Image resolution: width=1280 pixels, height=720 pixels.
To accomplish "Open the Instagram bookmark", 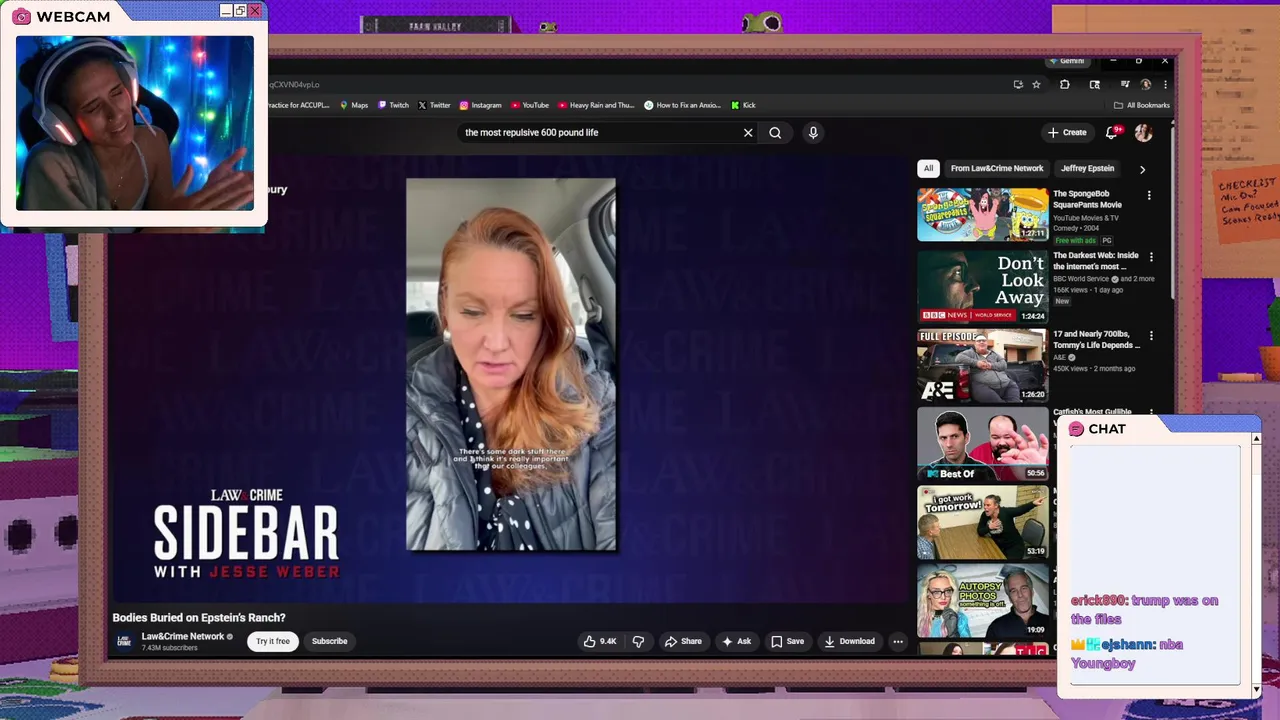I will coord(481,105).
